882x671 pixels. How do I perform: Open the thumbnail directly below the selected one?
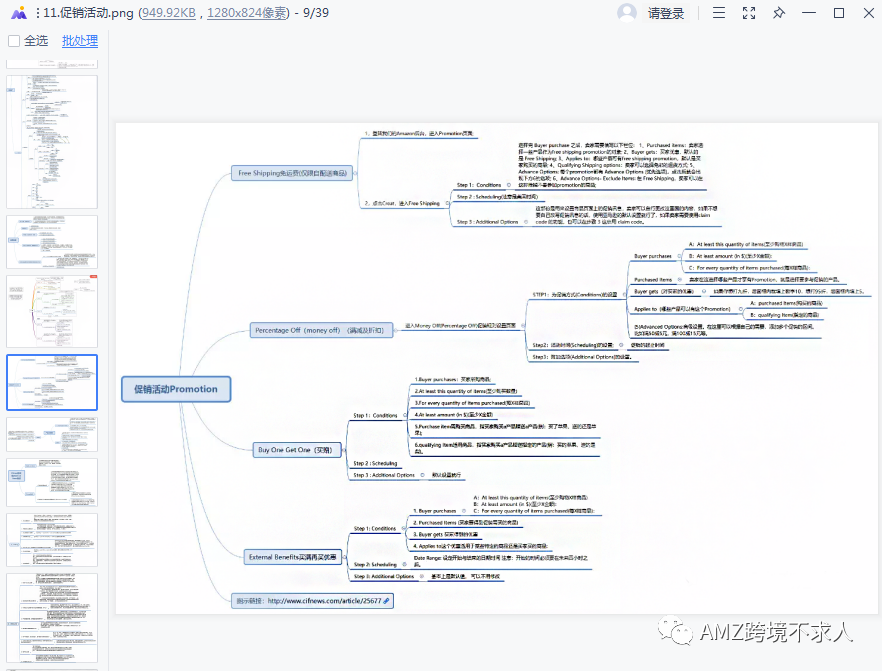pos(52,434)
